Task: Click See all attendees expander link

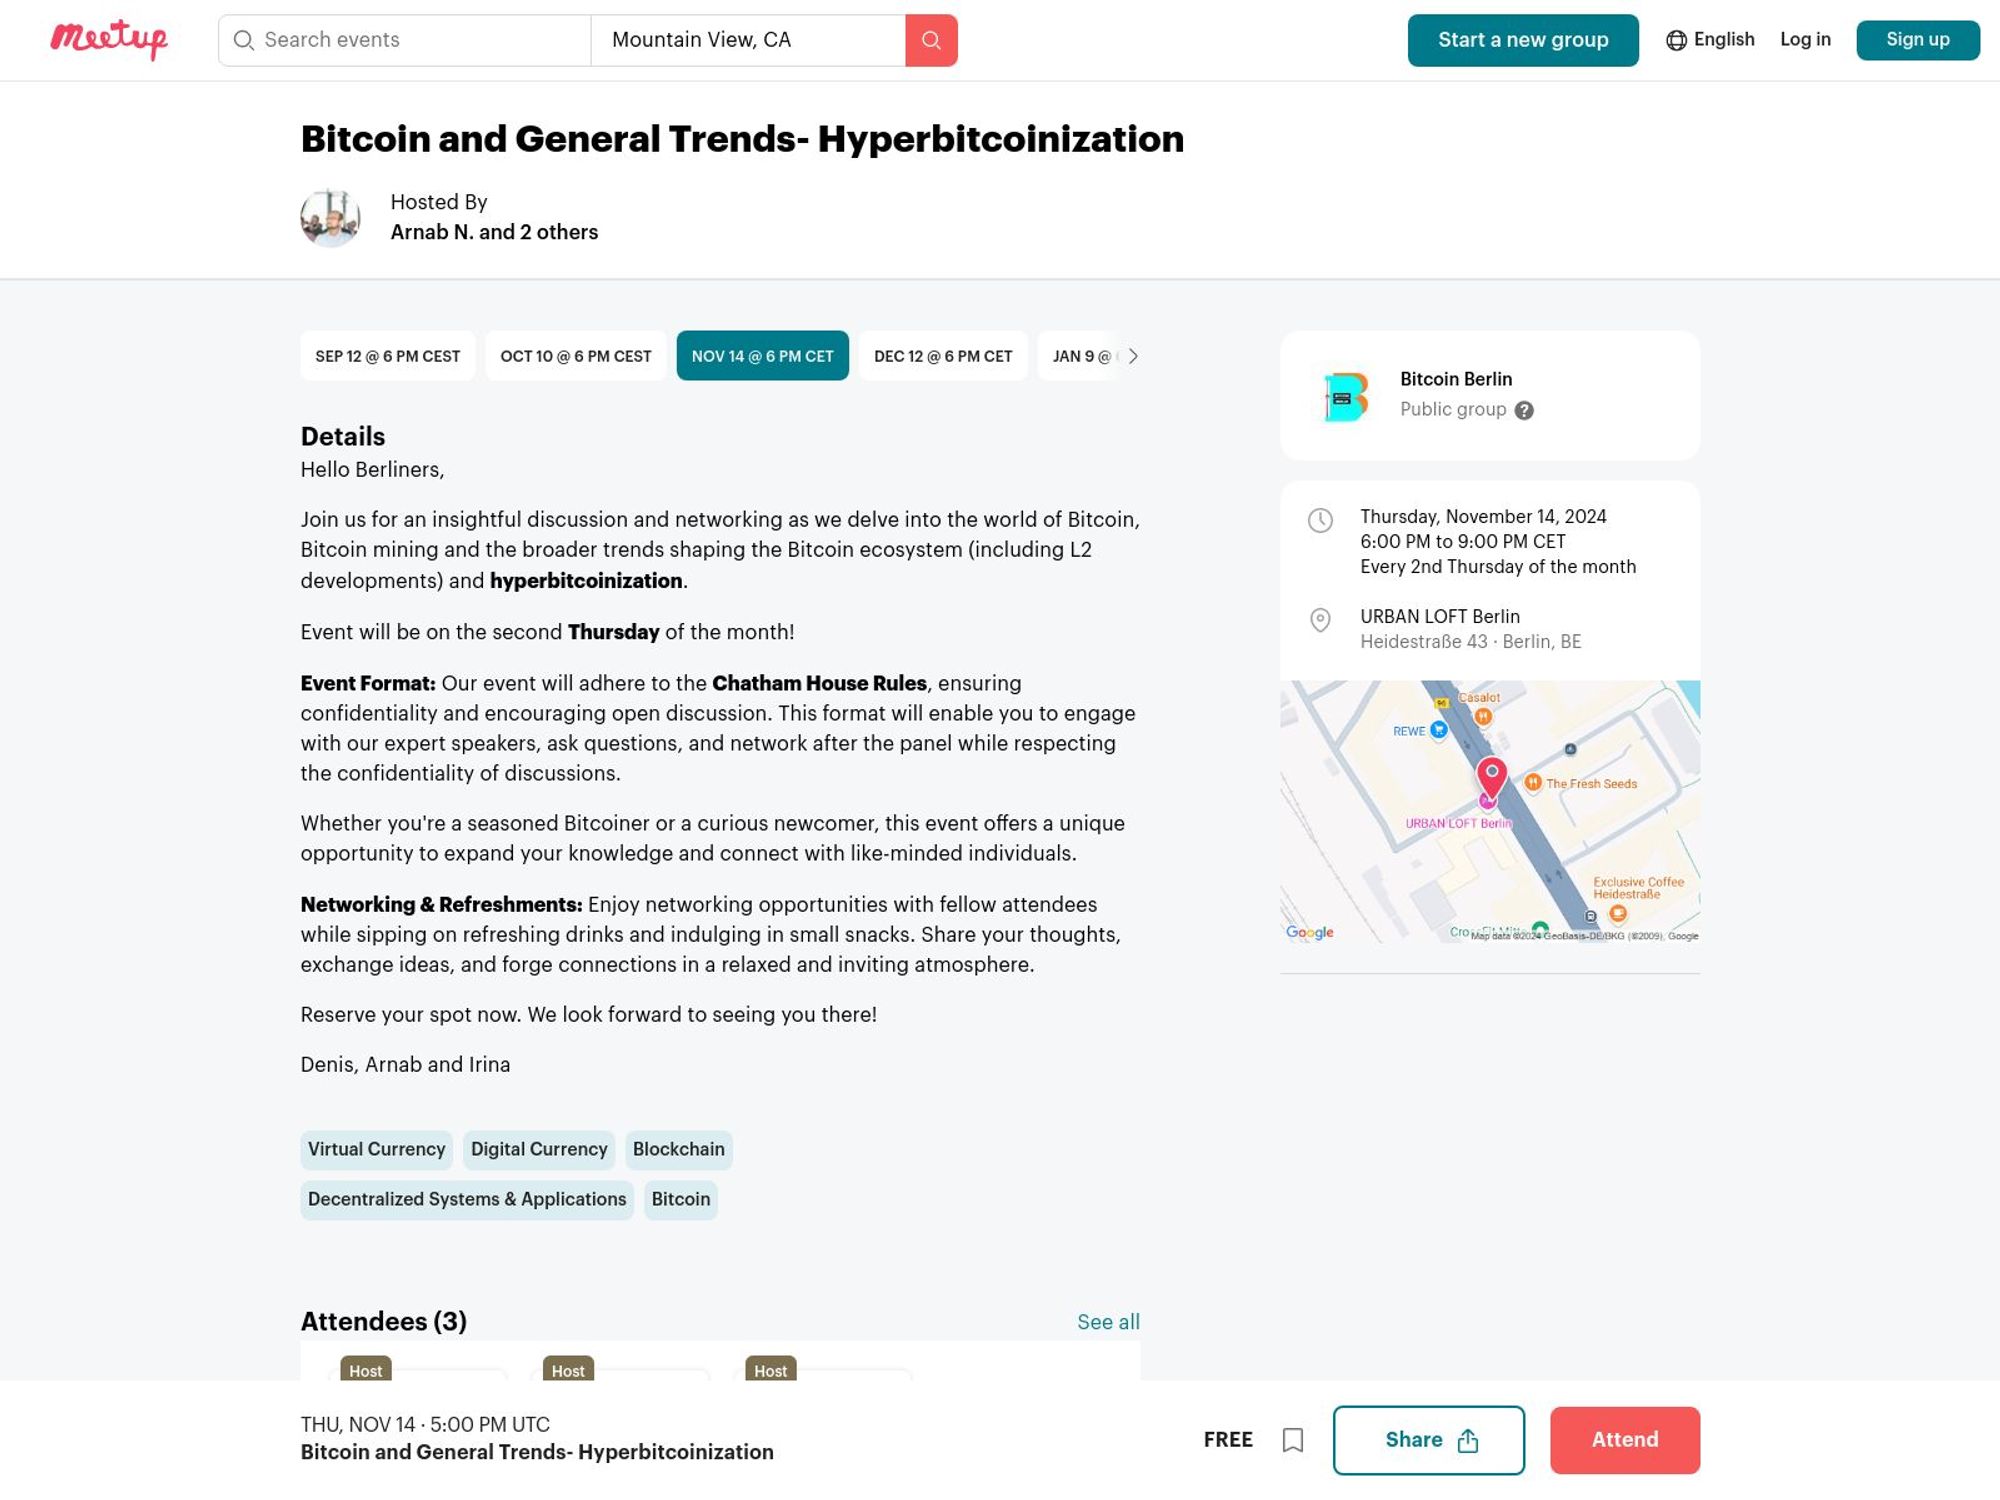Action: (1107, 1322)
